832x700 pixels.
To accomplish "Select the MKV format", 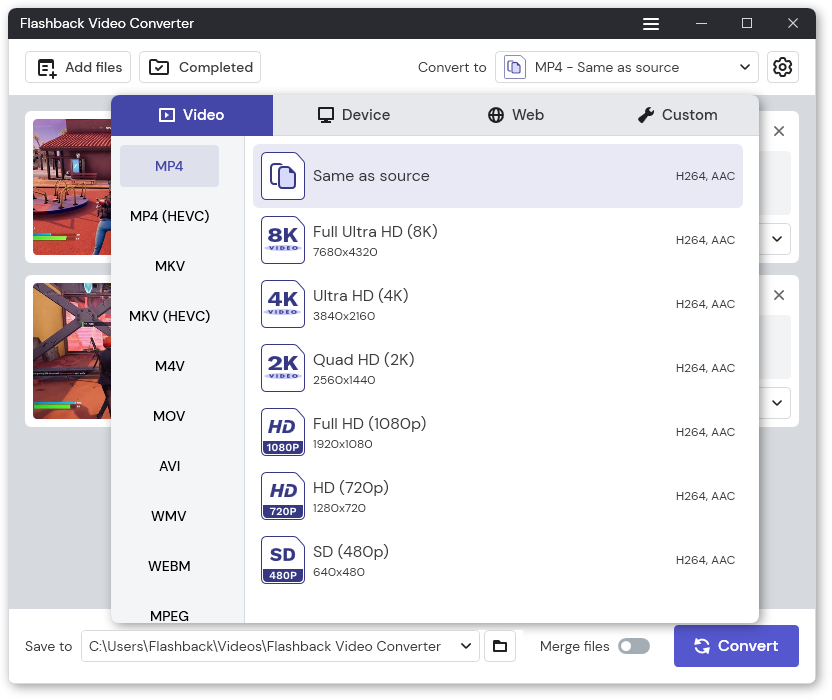I will click(x=169, y=266).
